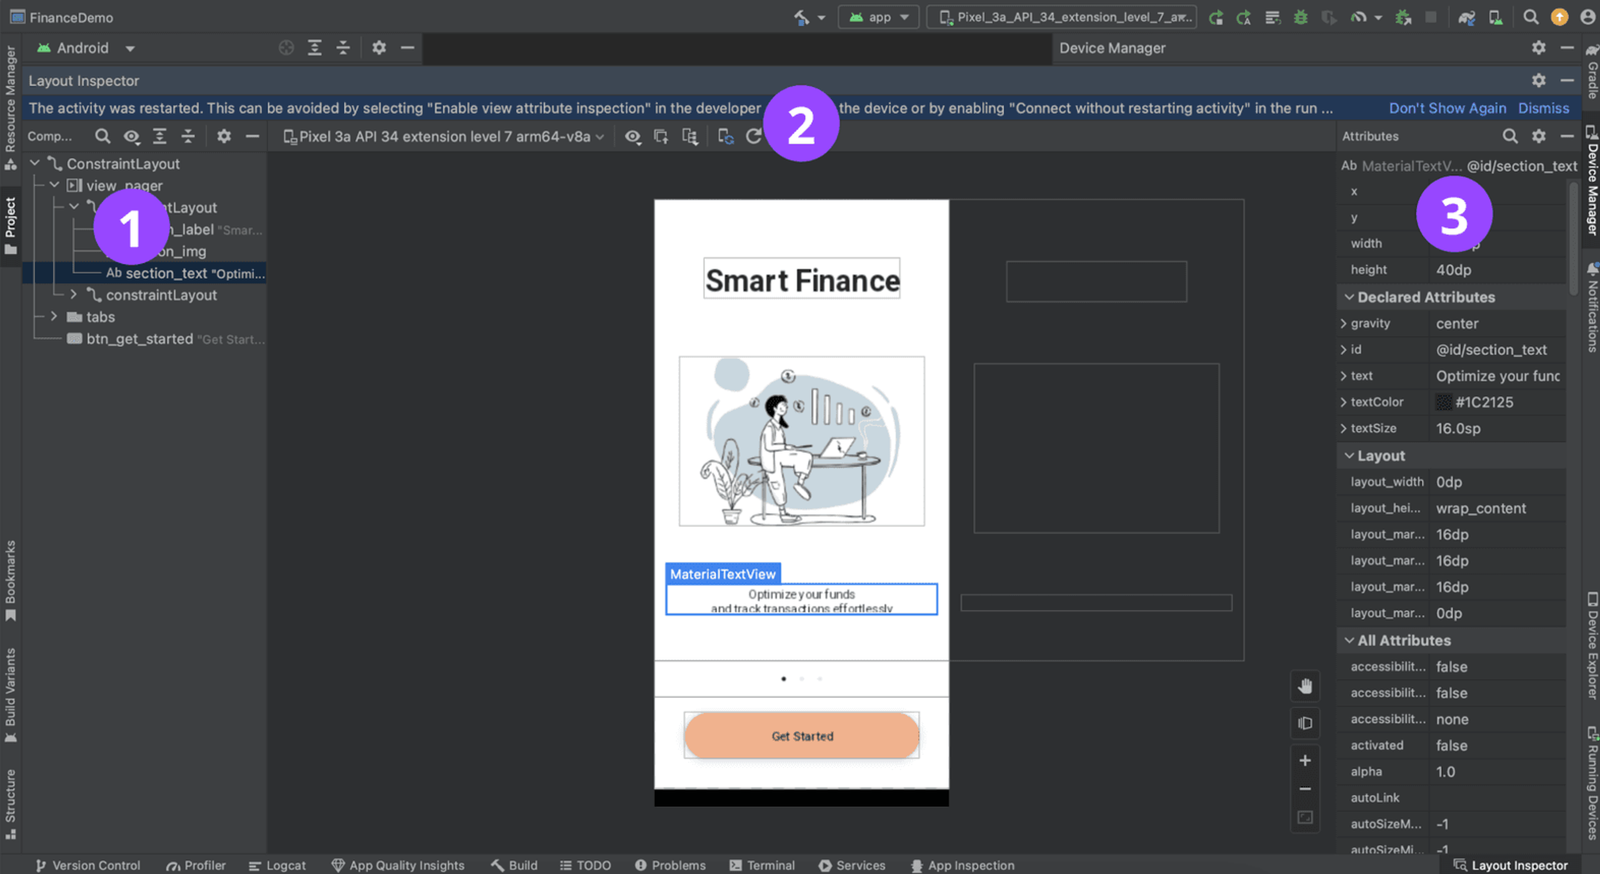Refresh the layout inspector snapshot

(754, 137)
